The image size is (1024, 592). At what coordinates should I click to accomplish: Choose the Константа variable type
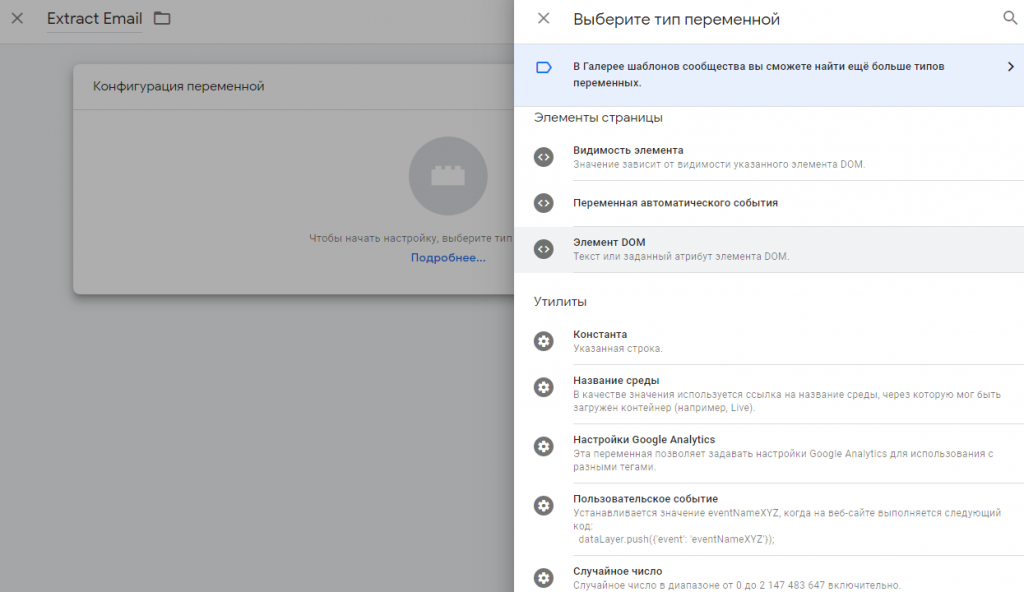coord(600,334)
